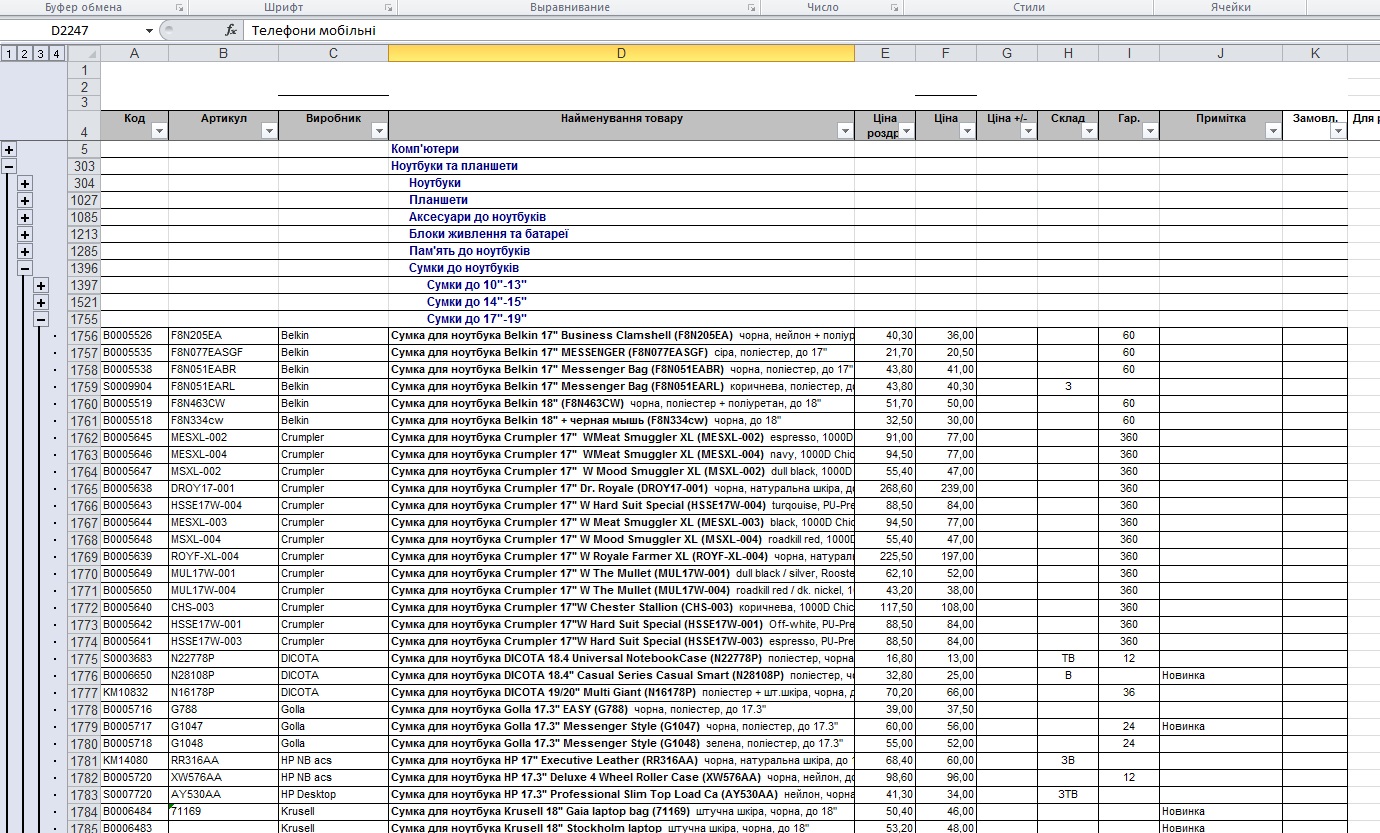This screenshot has height=833, width=1380.
Task: Select code cell S0009904
Action: (x=135, y=387)
